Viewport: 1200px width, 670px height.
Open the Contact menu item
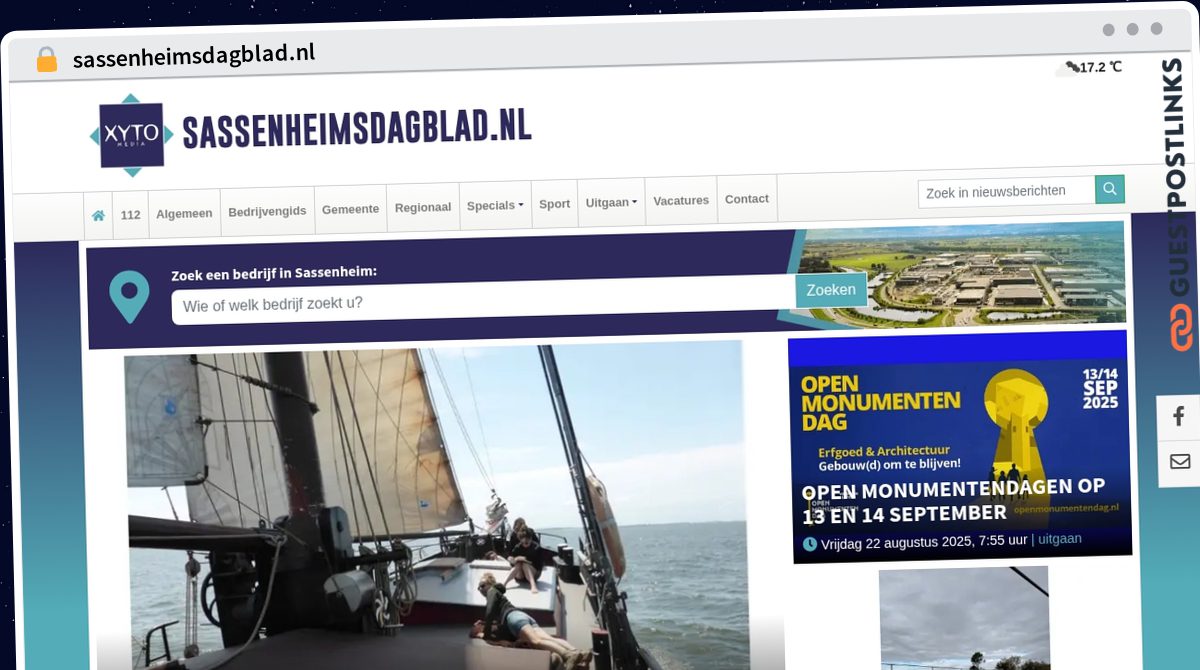coord(747,199)
